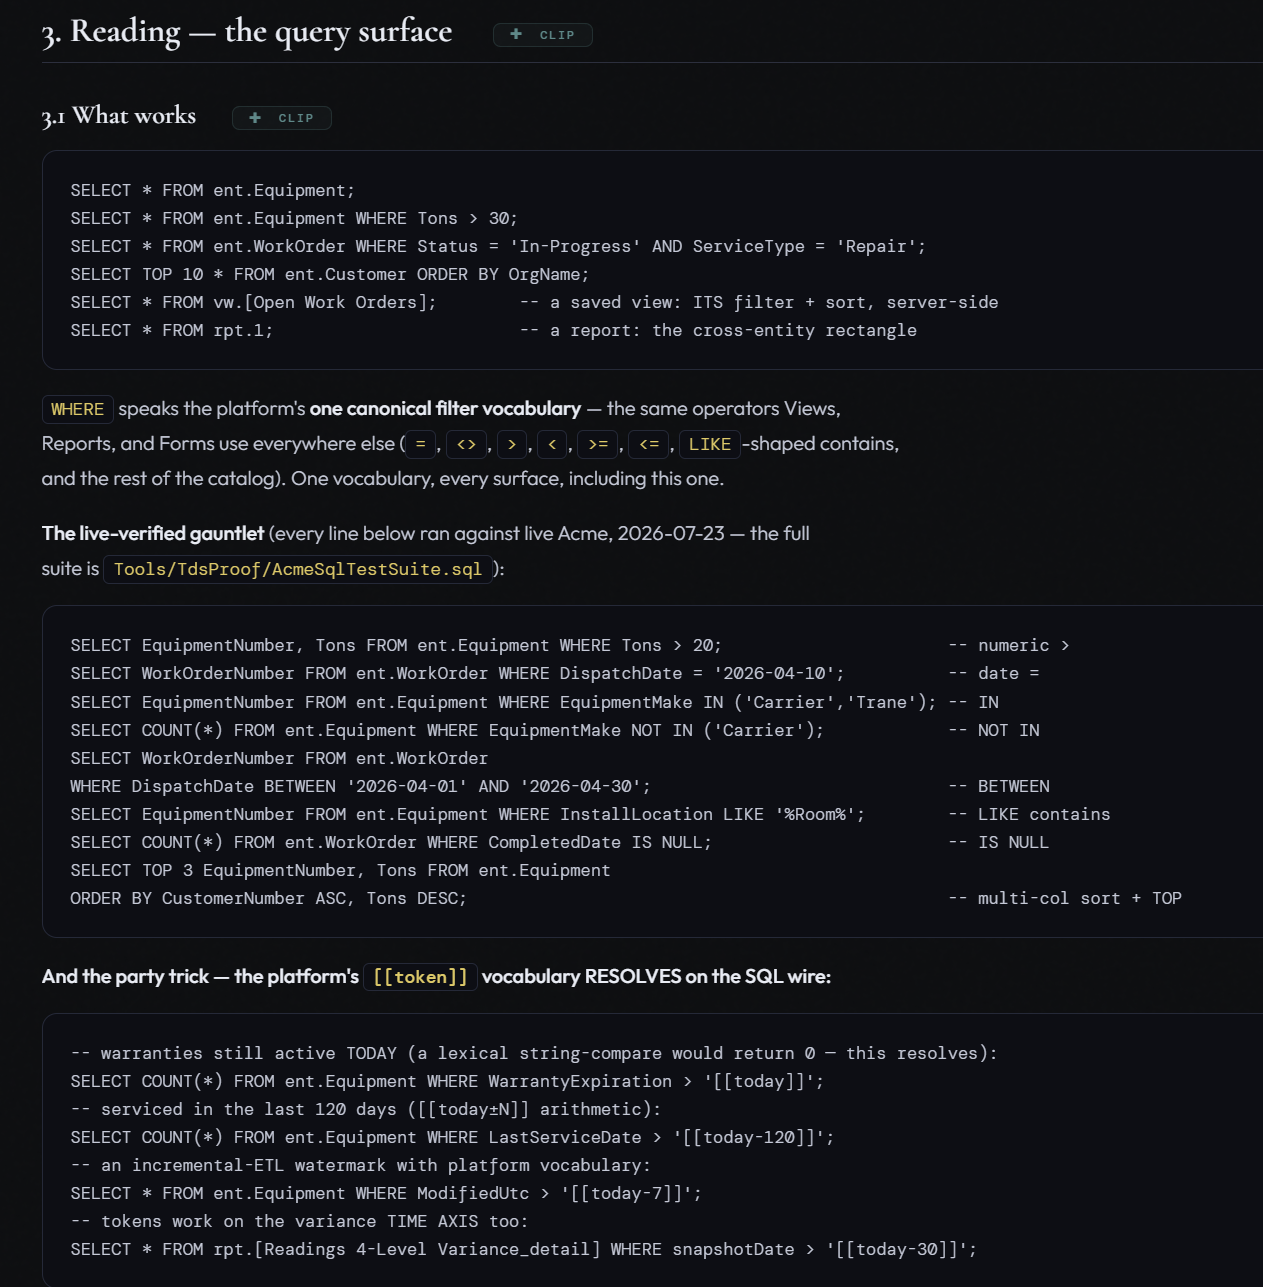Click the LIKE keyword chip
Image resolution: width=1263 pixels, height=1287 pixels.
[x=710, y=444]
